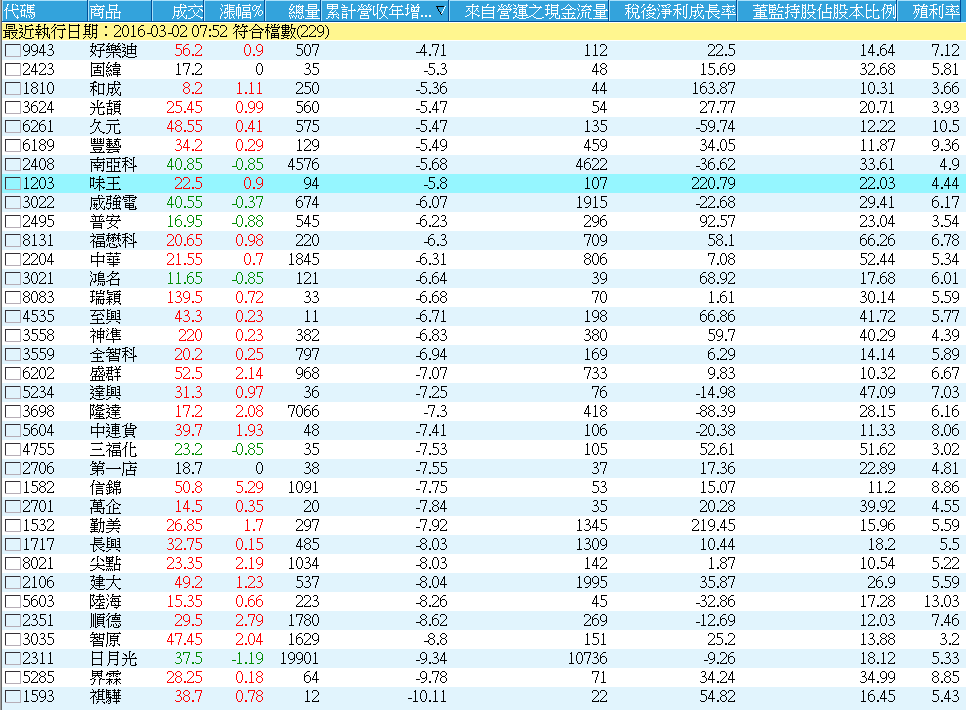This screenshot has height=710, width=966.
Task: Select the stock name 尖點
Action: pyautogui.click(x=105, y=564)
